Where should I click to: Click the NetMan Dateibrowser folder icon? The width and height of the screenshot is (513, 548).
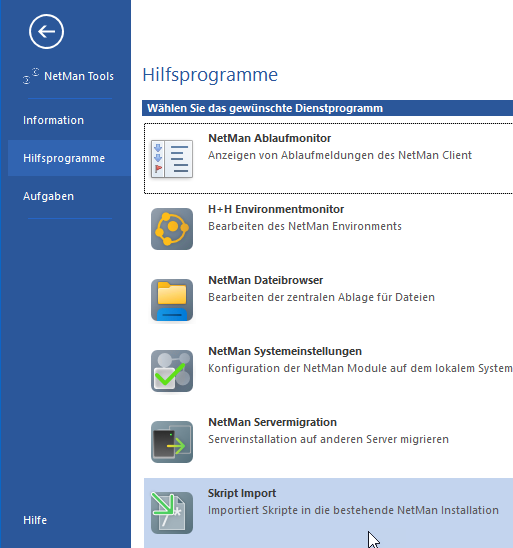pos(172,300)
